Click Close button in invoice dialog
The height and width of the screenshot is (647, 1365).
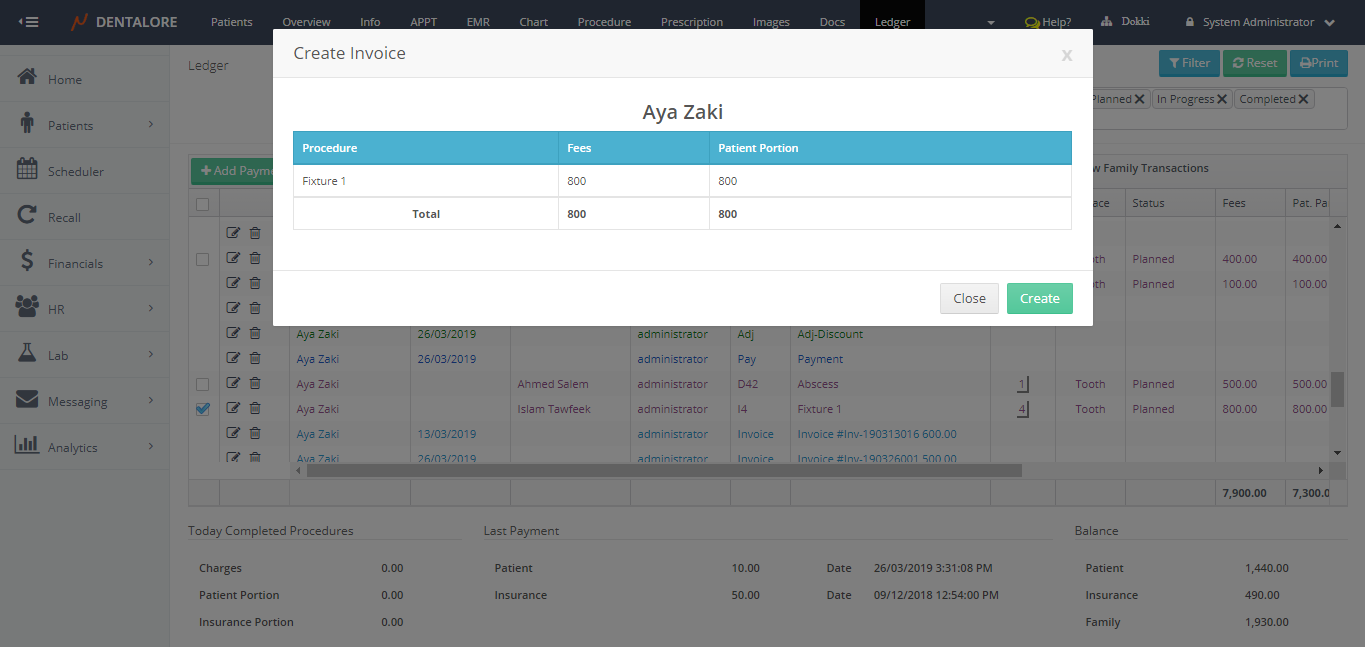969,299
